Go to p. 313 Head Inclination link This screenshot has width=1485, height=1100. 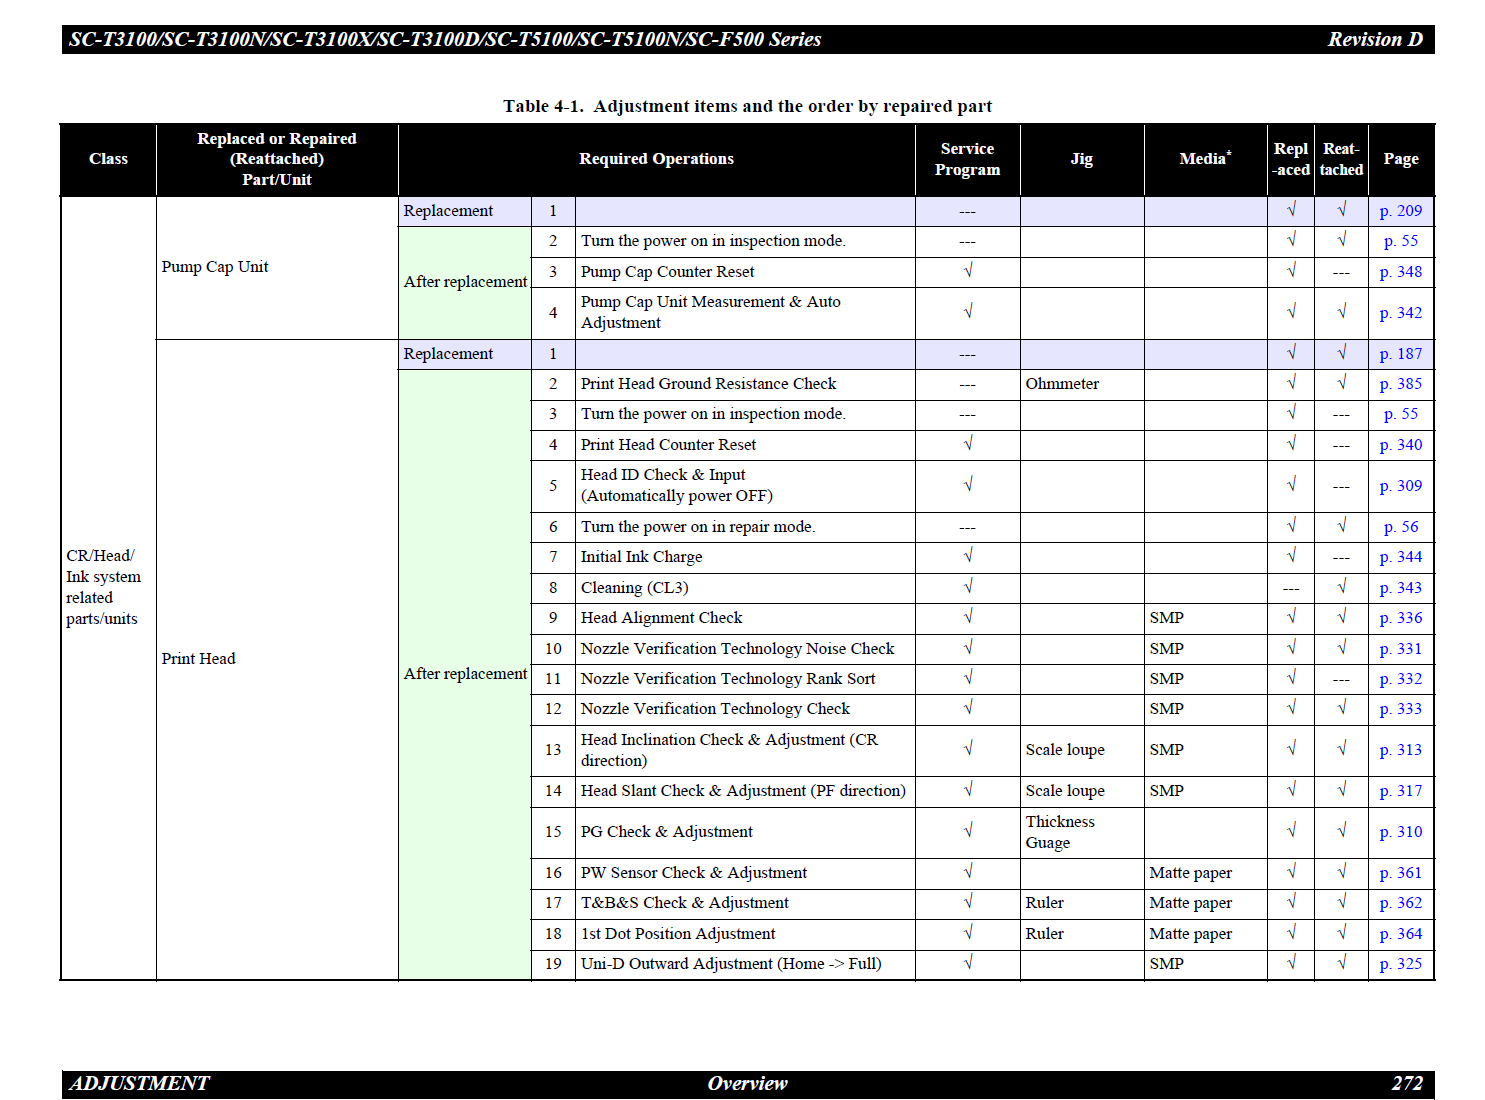pos(1400,750)
